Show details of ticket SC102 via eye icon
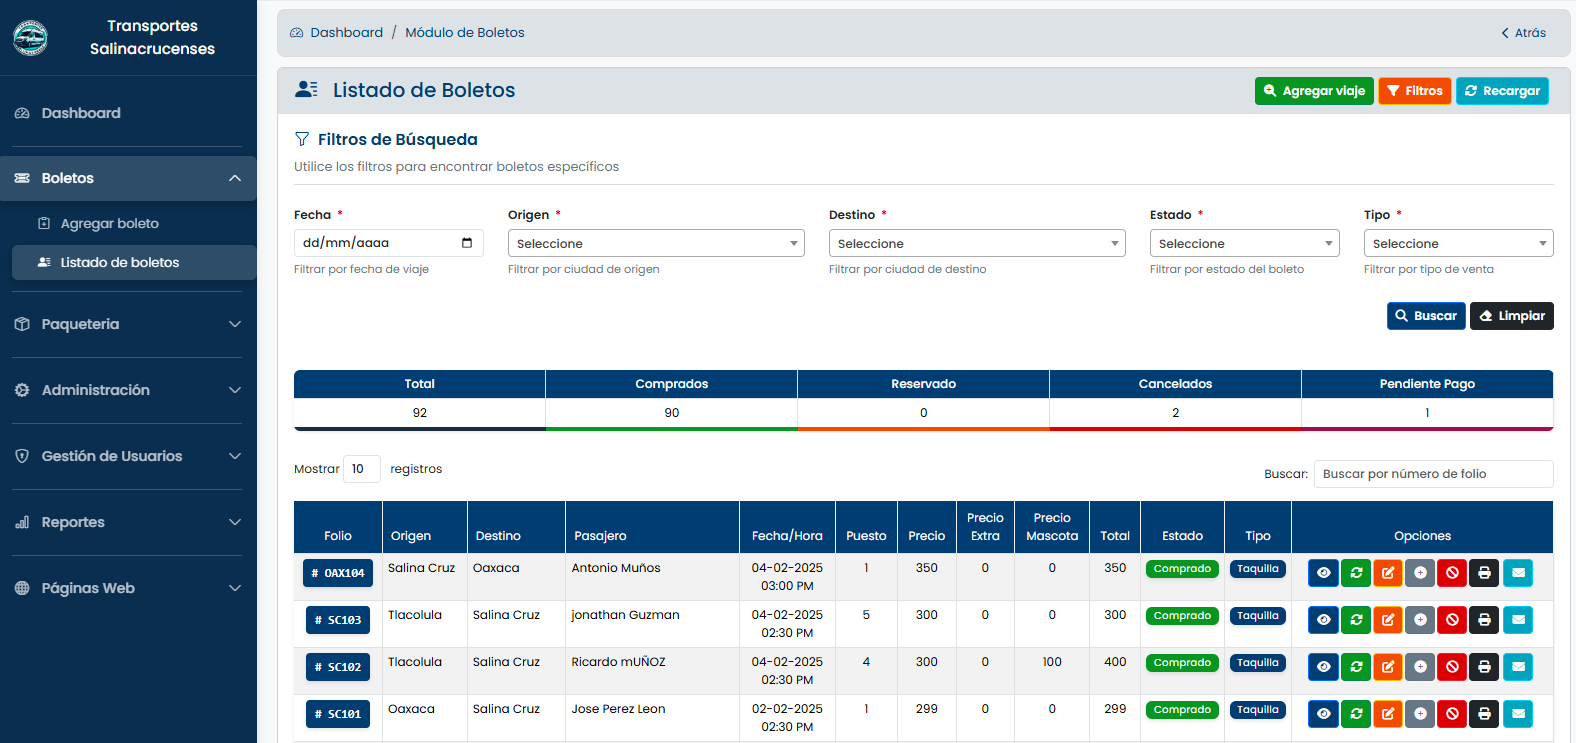This screenshot has width=1576, height=743. [1323, 667]
